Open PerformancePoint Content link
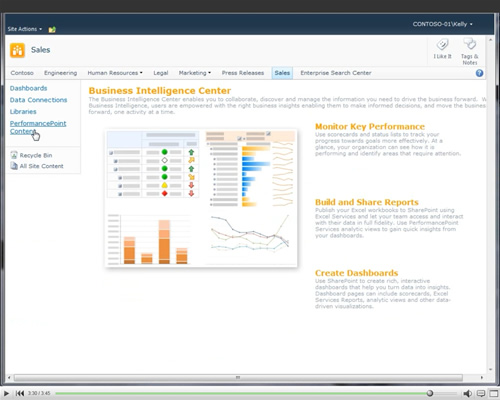Viewport: 500px width, 400px height. coord(38,127)
